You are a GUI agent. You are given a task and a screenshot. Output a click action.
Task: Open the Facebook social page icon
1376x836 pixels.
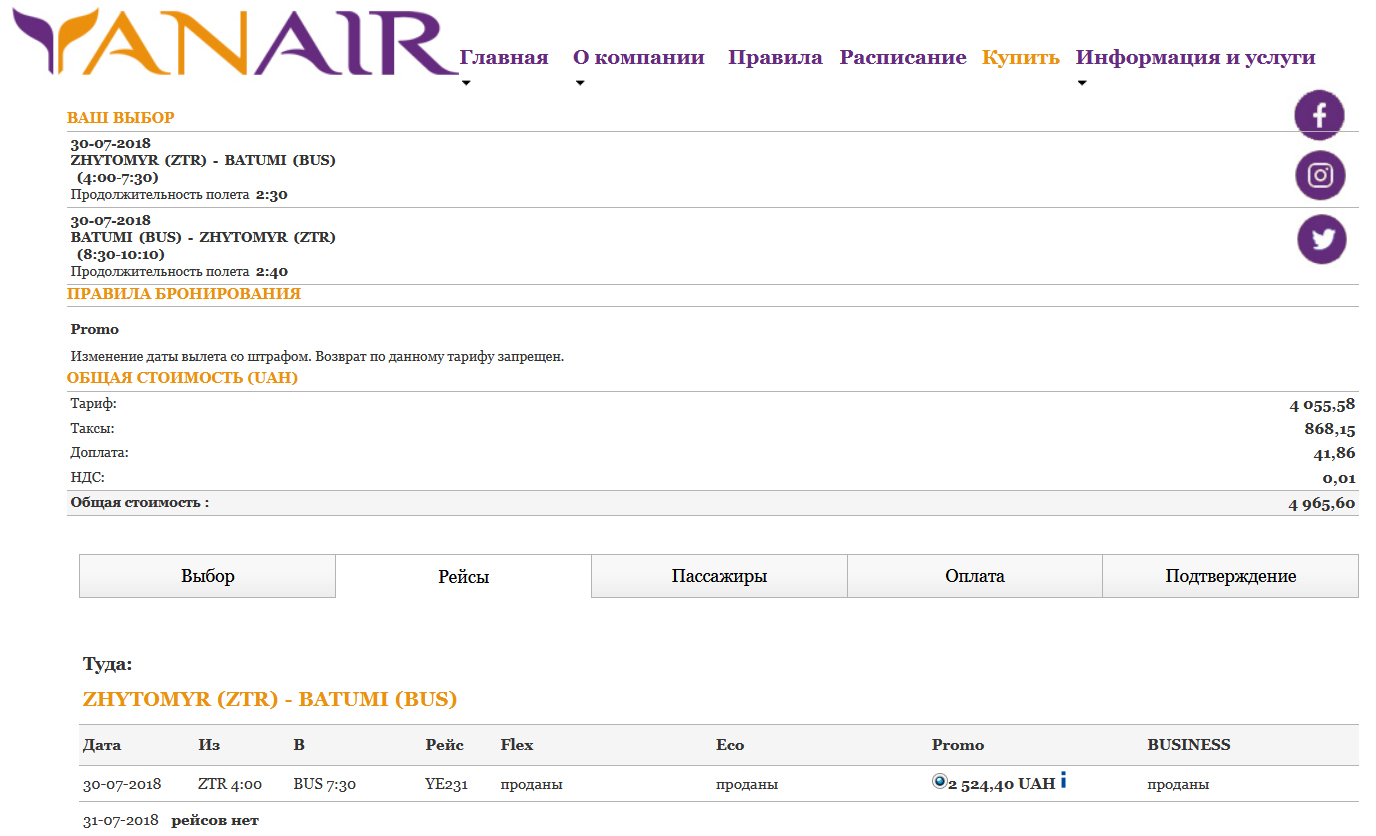coord(1319,114)
